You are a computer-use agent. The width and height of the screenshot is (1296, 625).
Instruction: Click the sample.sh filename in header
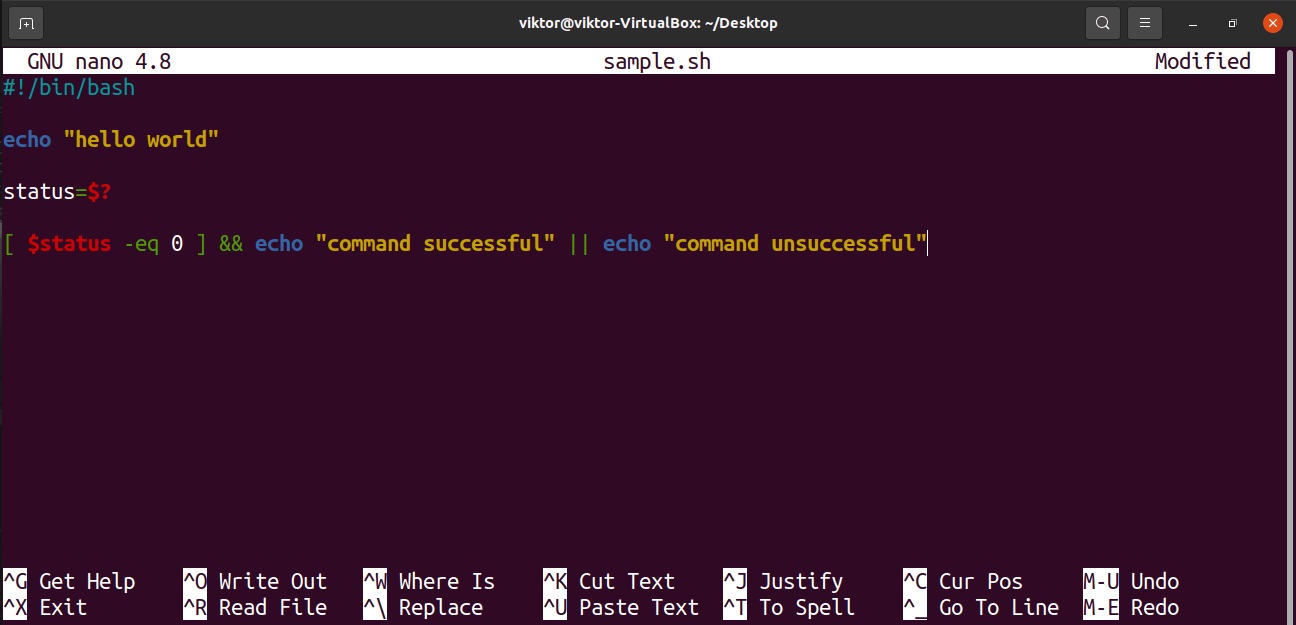656,61
